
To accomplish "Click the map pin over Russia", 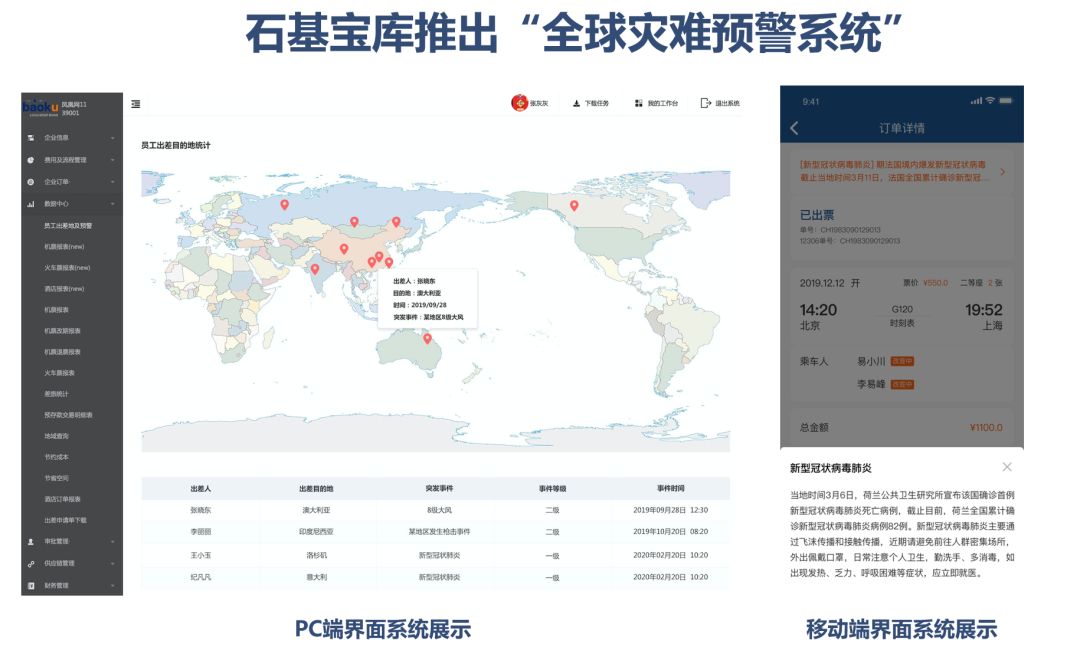I will (x=284, y=204).
